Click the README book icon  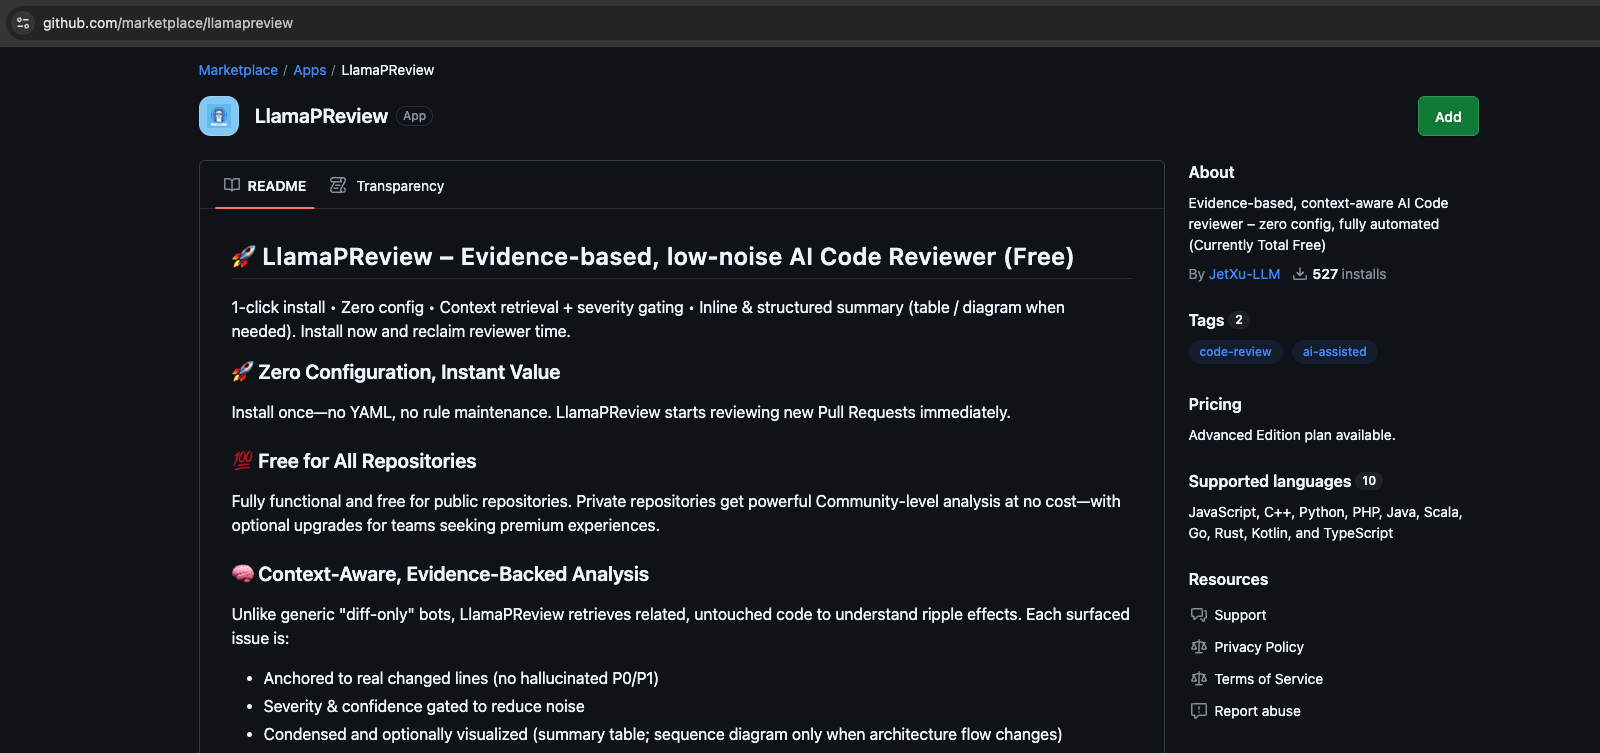[x=232, y=185]
